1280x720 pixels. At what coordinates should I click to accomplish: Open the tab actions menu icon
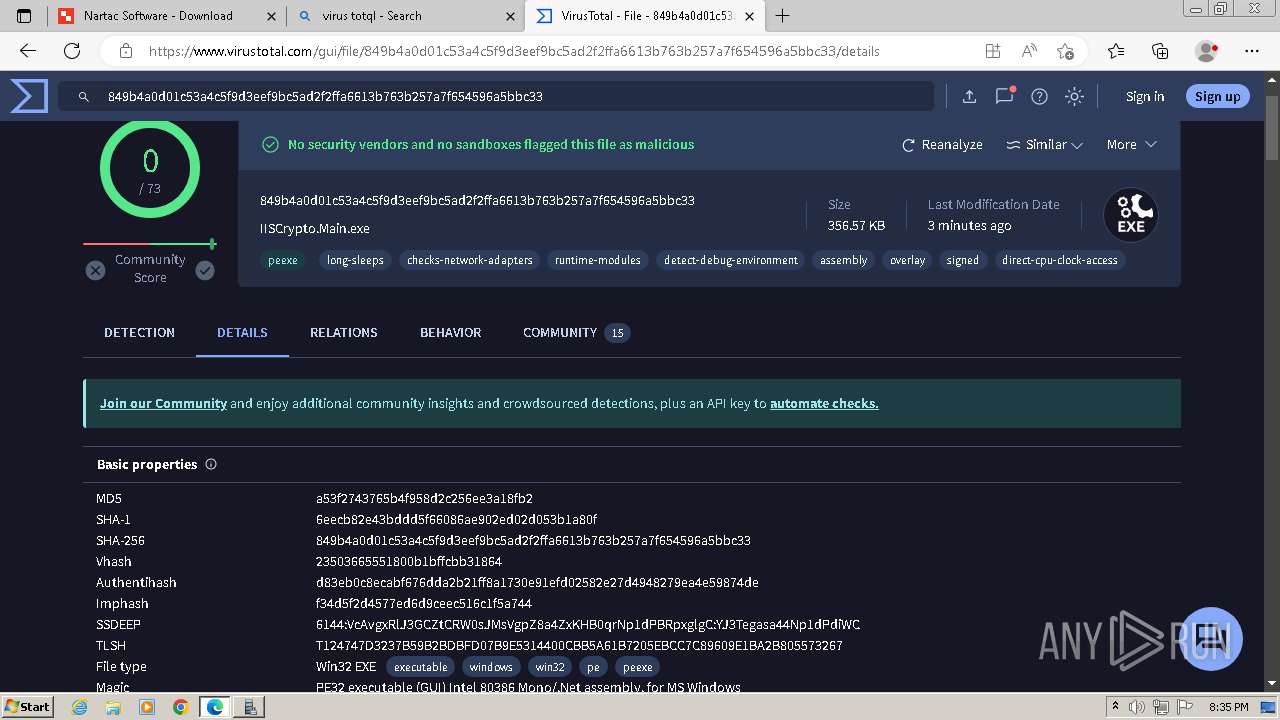tap(24, 16)
